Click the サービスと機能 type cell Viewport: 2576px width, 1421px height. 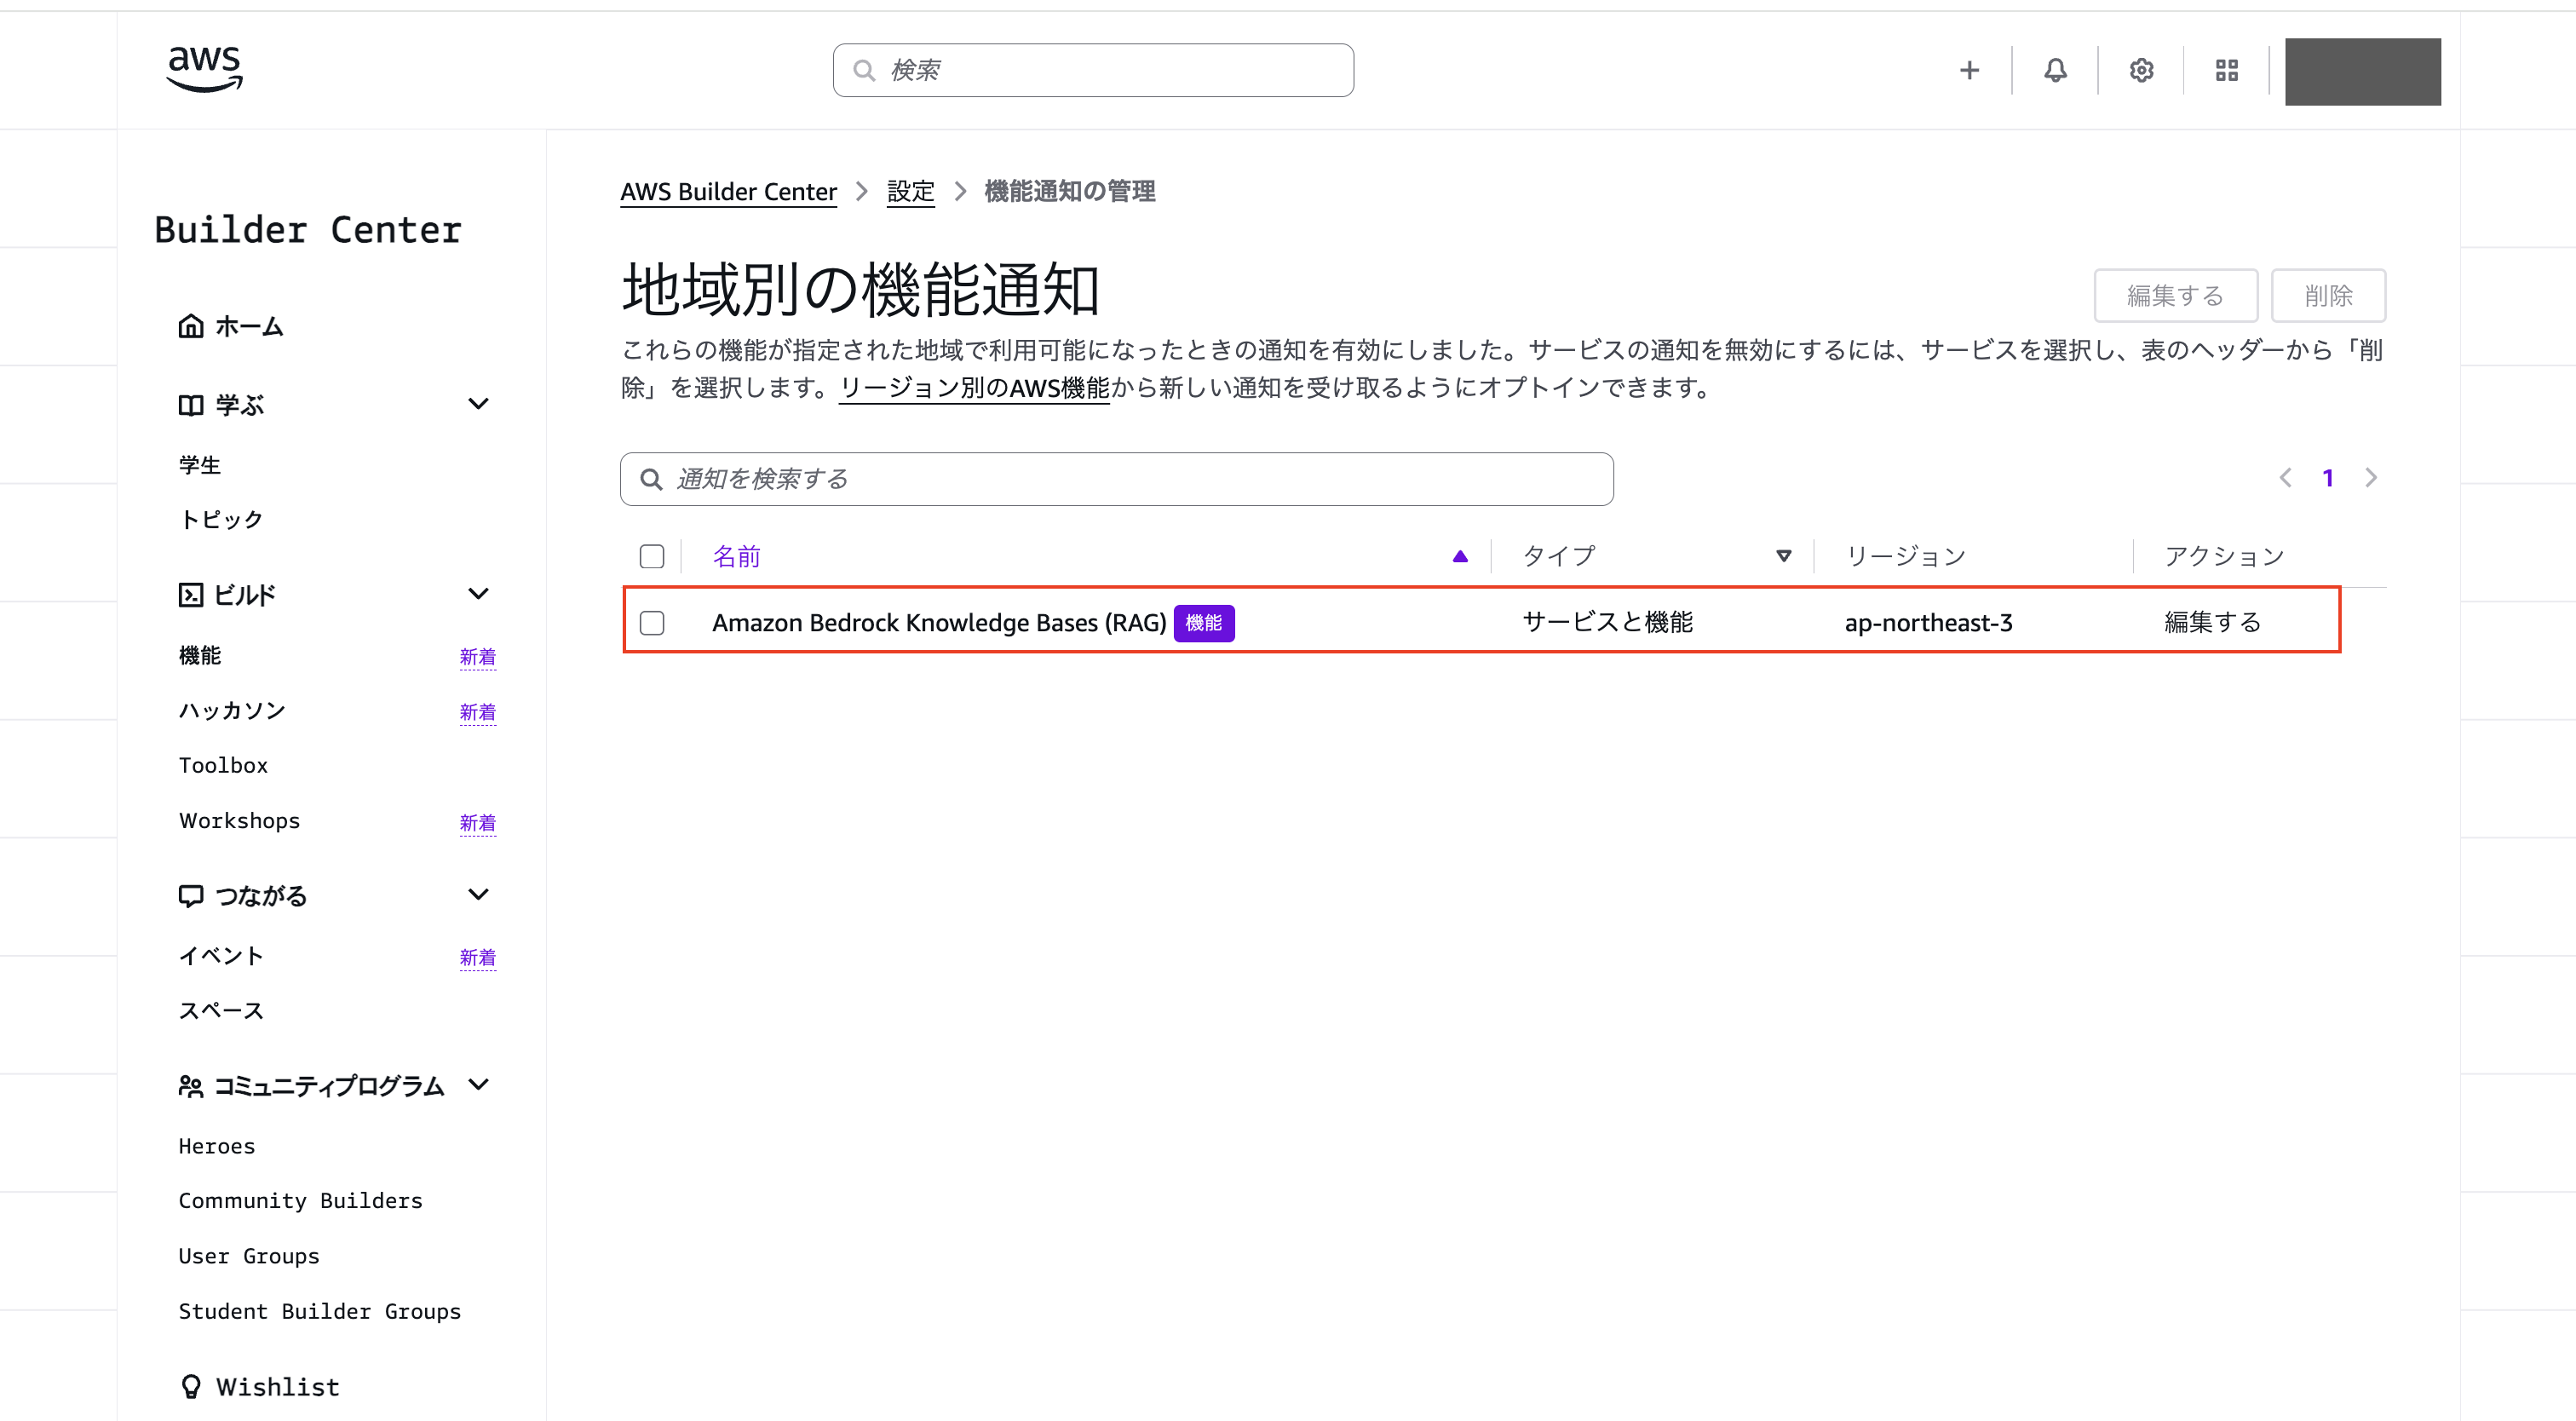pos(1608,622)
